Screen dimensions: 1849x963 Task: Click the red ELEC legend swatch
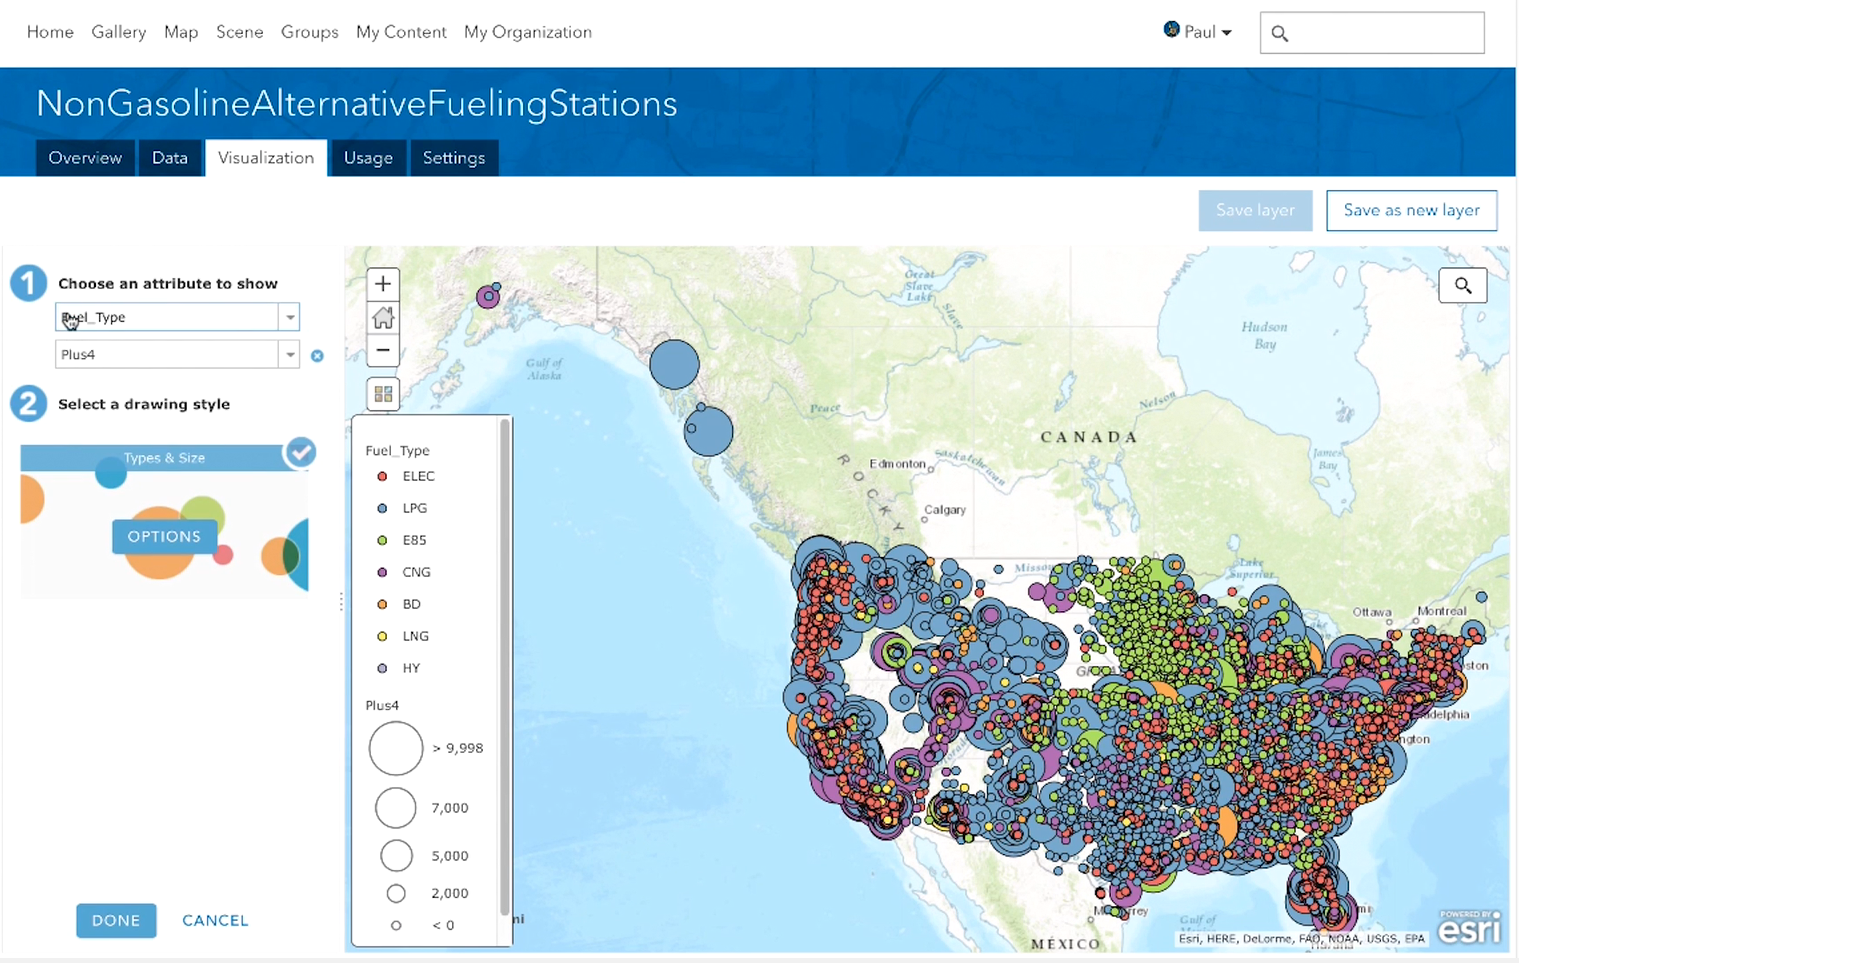click(x=382, y=476)
